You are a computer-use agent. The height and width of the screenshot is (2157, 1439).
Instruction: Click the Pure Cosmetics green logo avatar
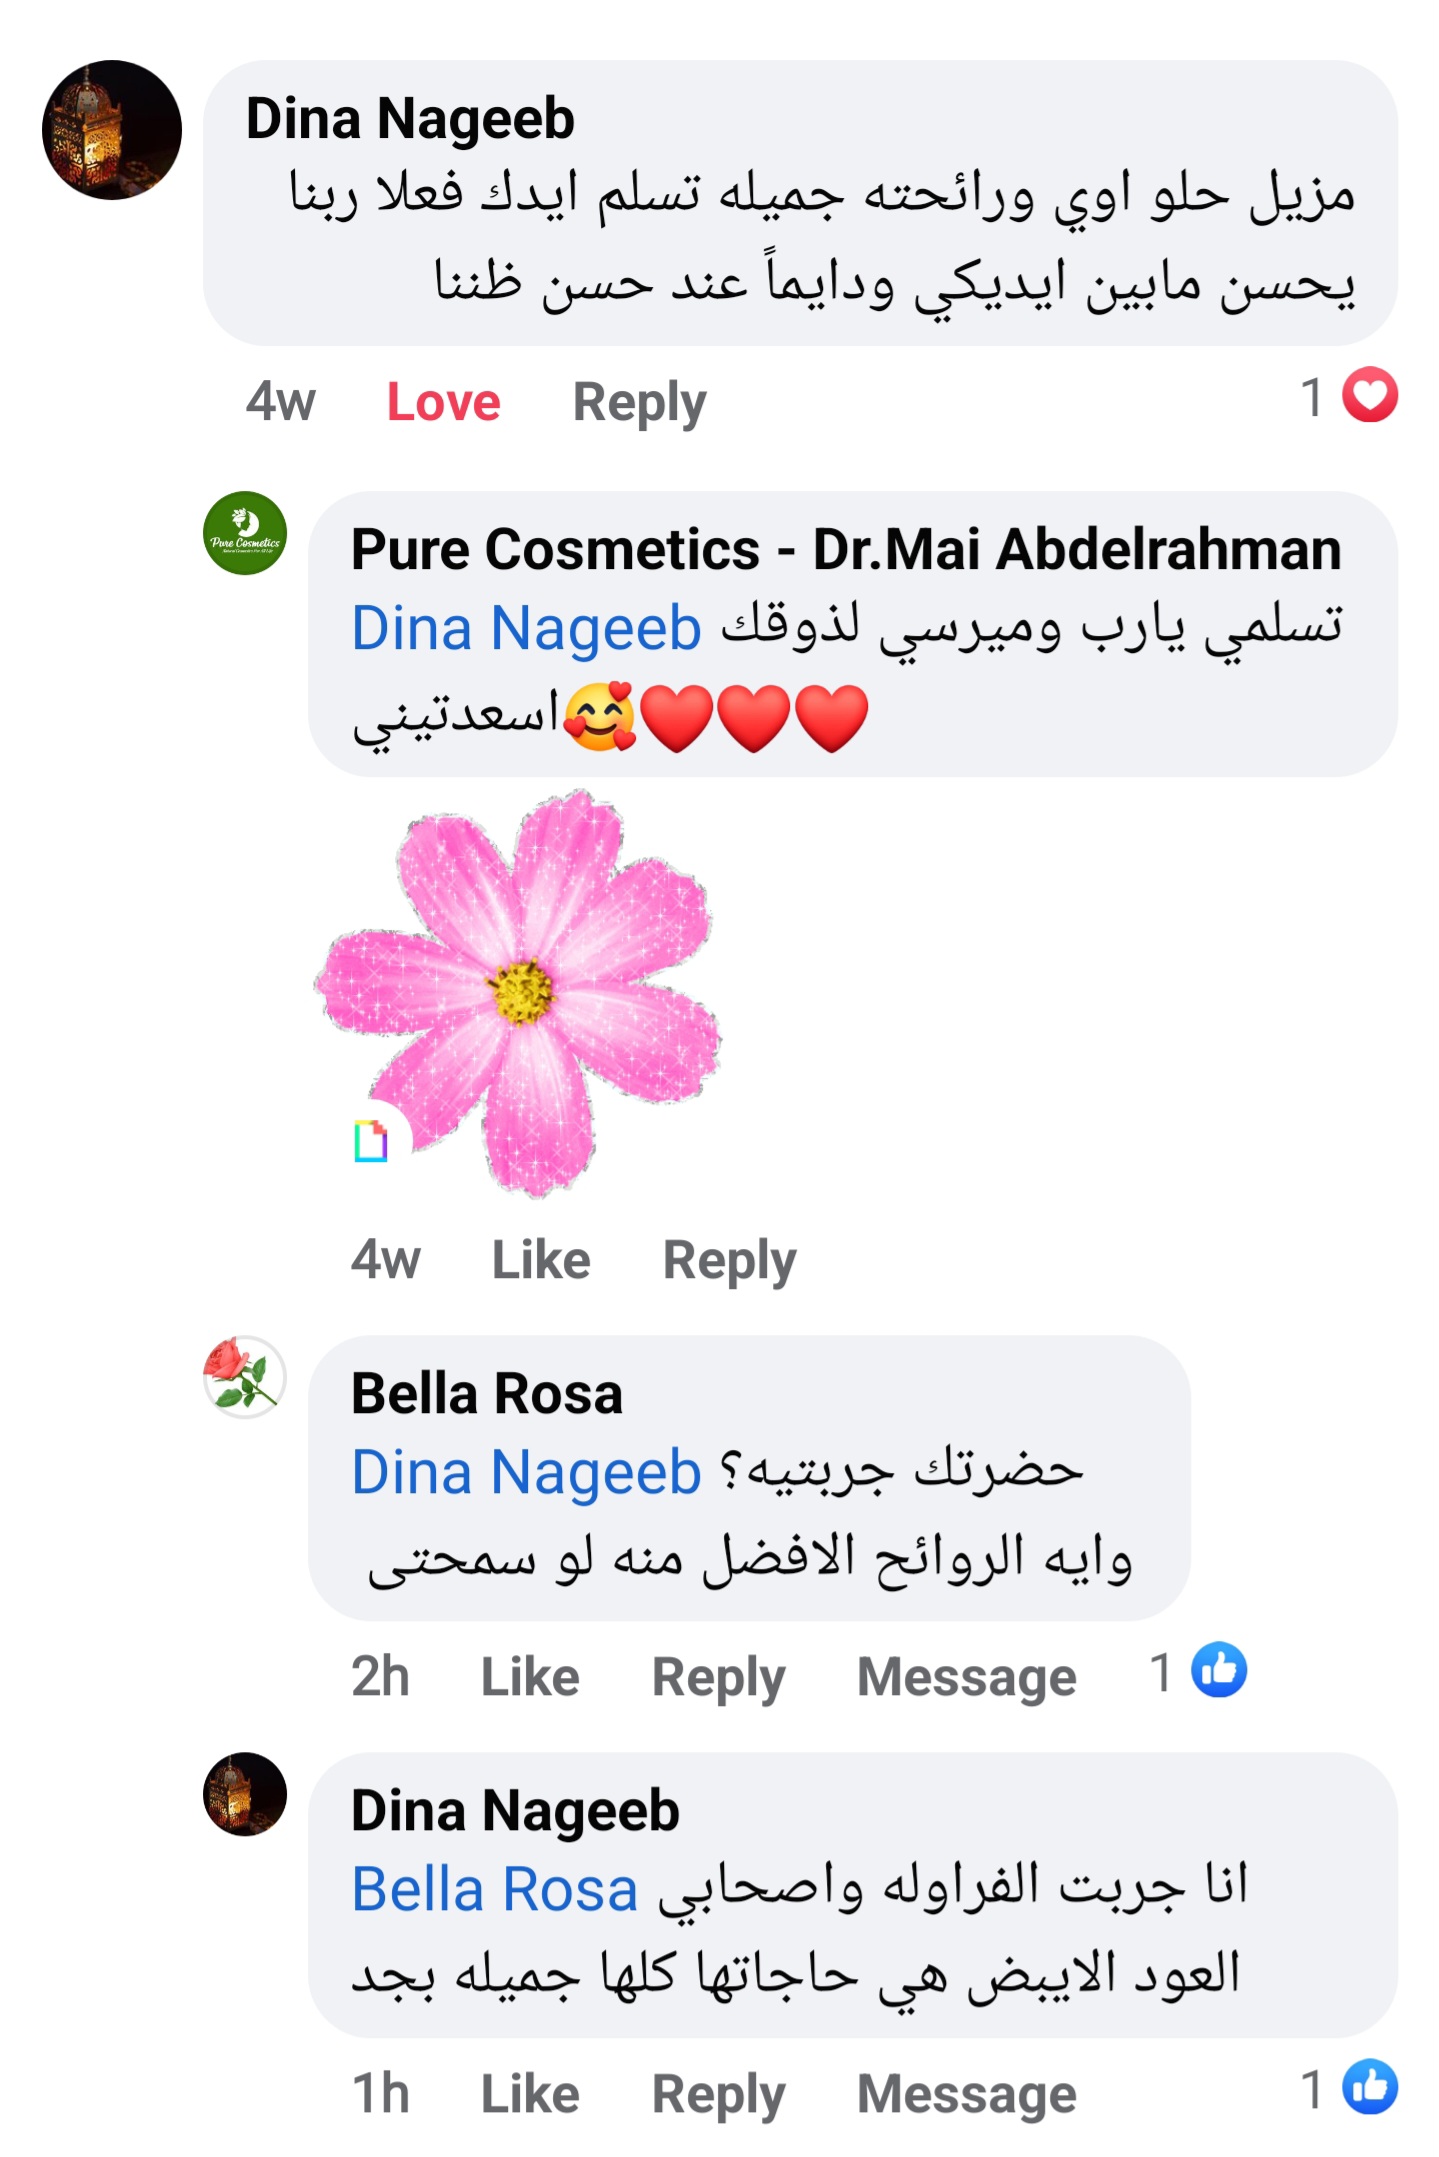[245, 533]
